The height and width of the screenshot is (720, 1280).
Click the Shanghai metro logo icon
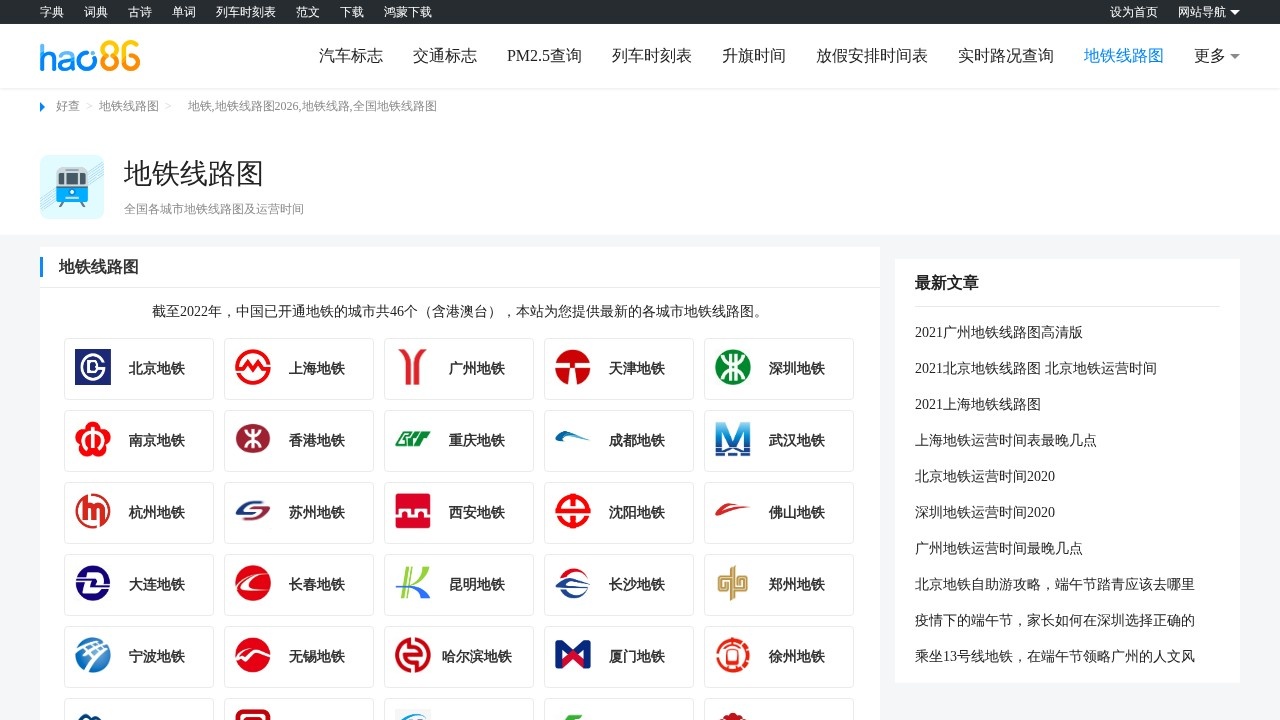pyautogui.click(x=253, y=368)
